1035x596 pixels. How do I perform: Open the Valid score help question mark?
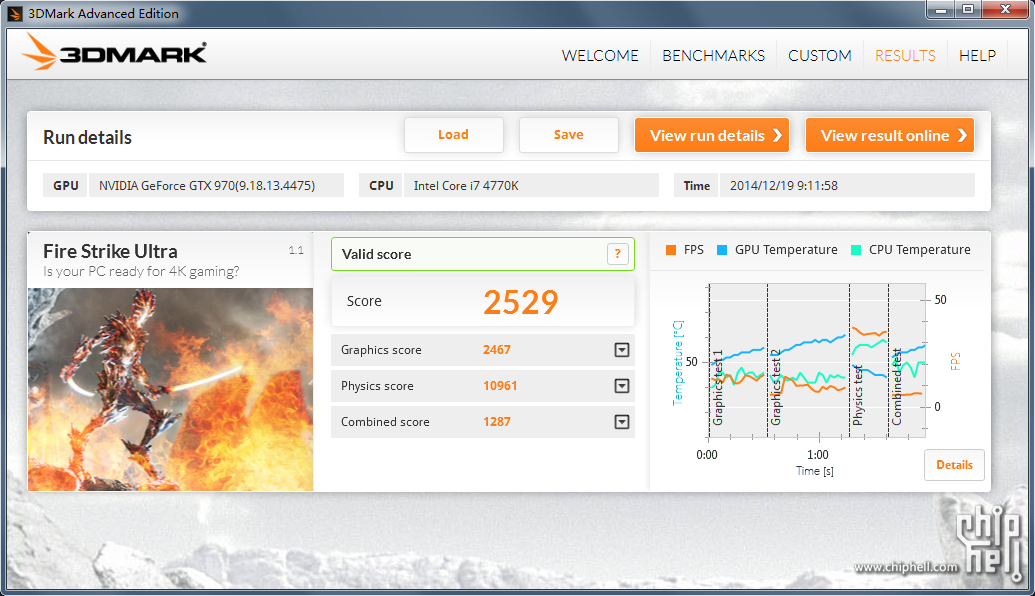617,254
